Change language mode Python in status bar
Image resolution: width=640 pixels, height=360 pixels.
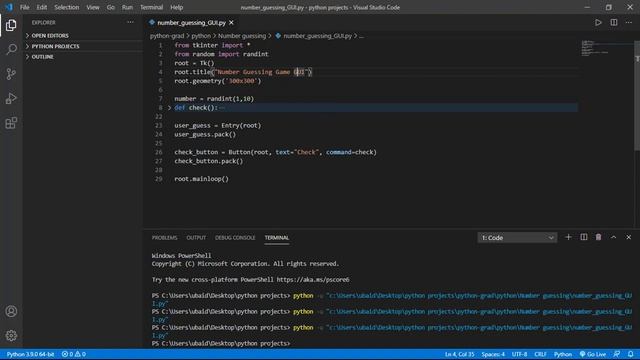[x=562, y=354]
